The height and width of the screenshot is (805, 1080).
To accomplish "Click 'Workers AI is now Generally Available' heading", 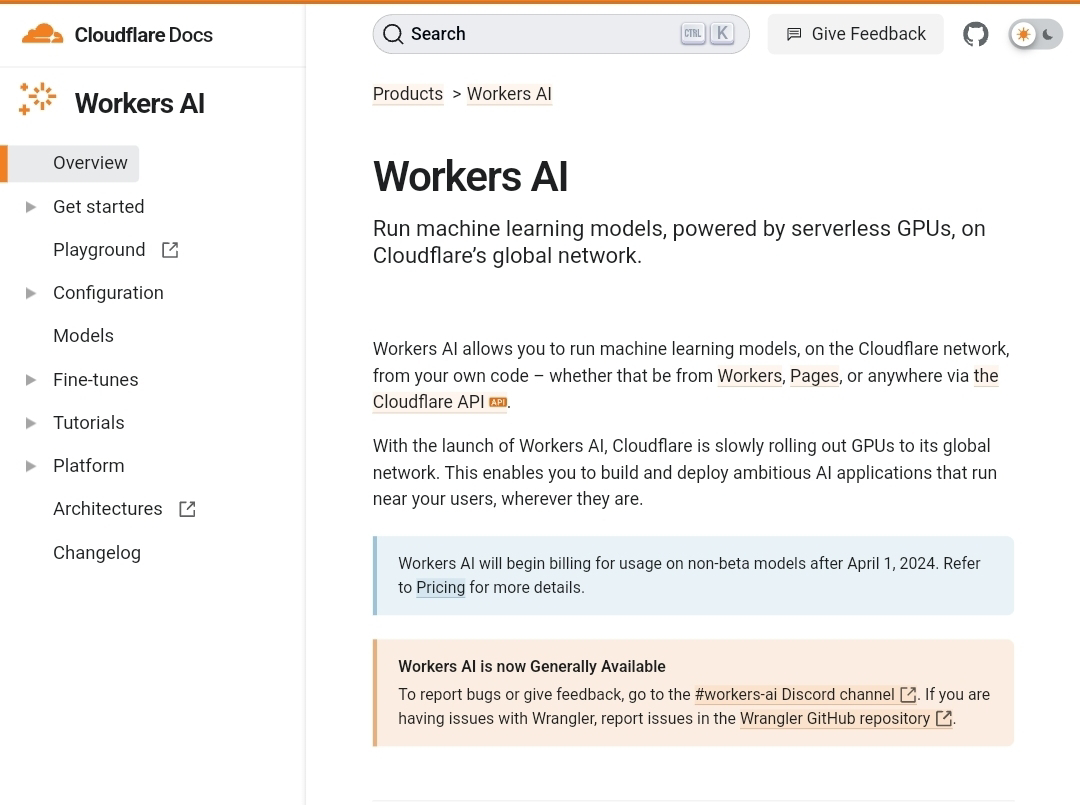I will point(532,667).
